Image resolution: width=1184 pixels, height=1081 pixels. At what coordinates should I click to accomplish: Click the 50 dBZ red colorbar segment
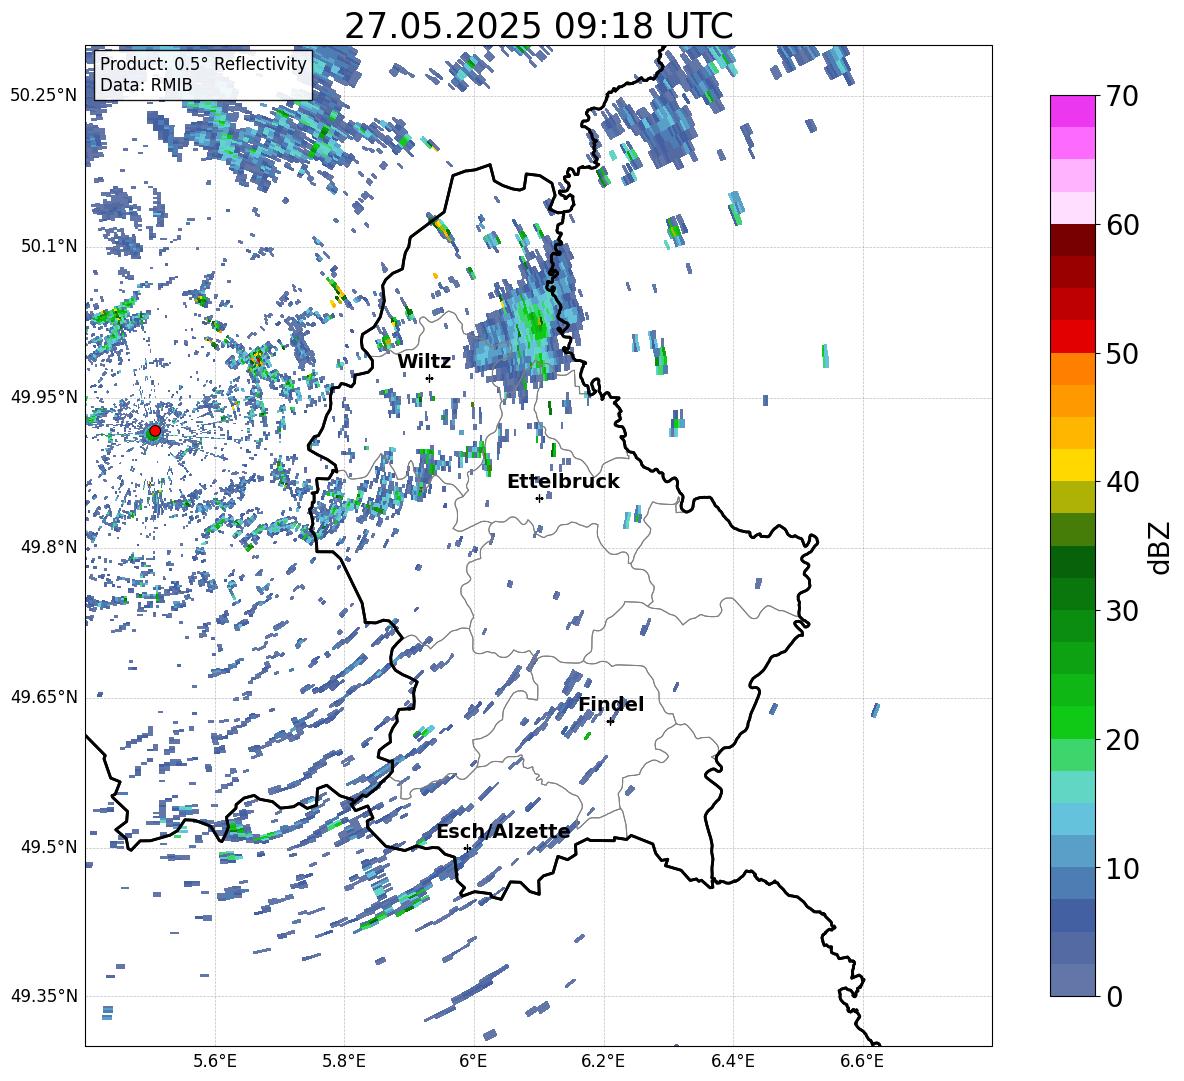1072,337
